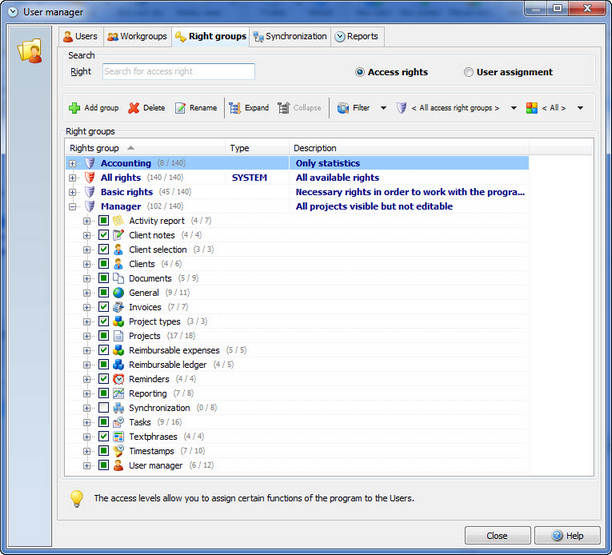The height and width of the screenshot is (555, 612).
Task: Toggle the Timestamps checkbox
Action: click(x=103, y=451)
